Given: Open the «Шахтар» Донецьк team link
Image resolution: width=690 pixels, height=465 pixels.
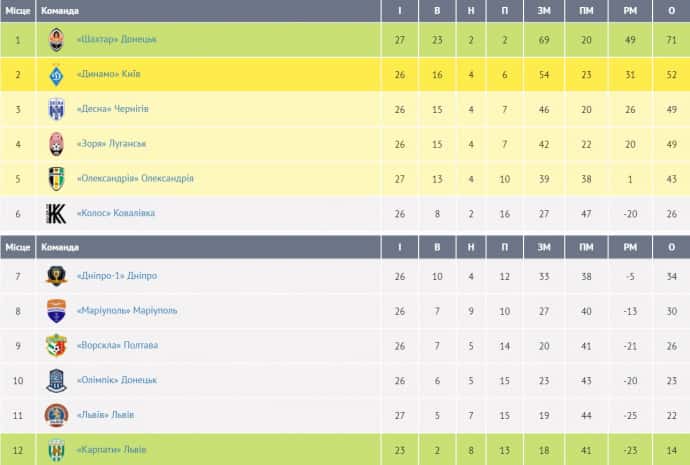Looking at the screenshot, I should click(x=117, y=39).
